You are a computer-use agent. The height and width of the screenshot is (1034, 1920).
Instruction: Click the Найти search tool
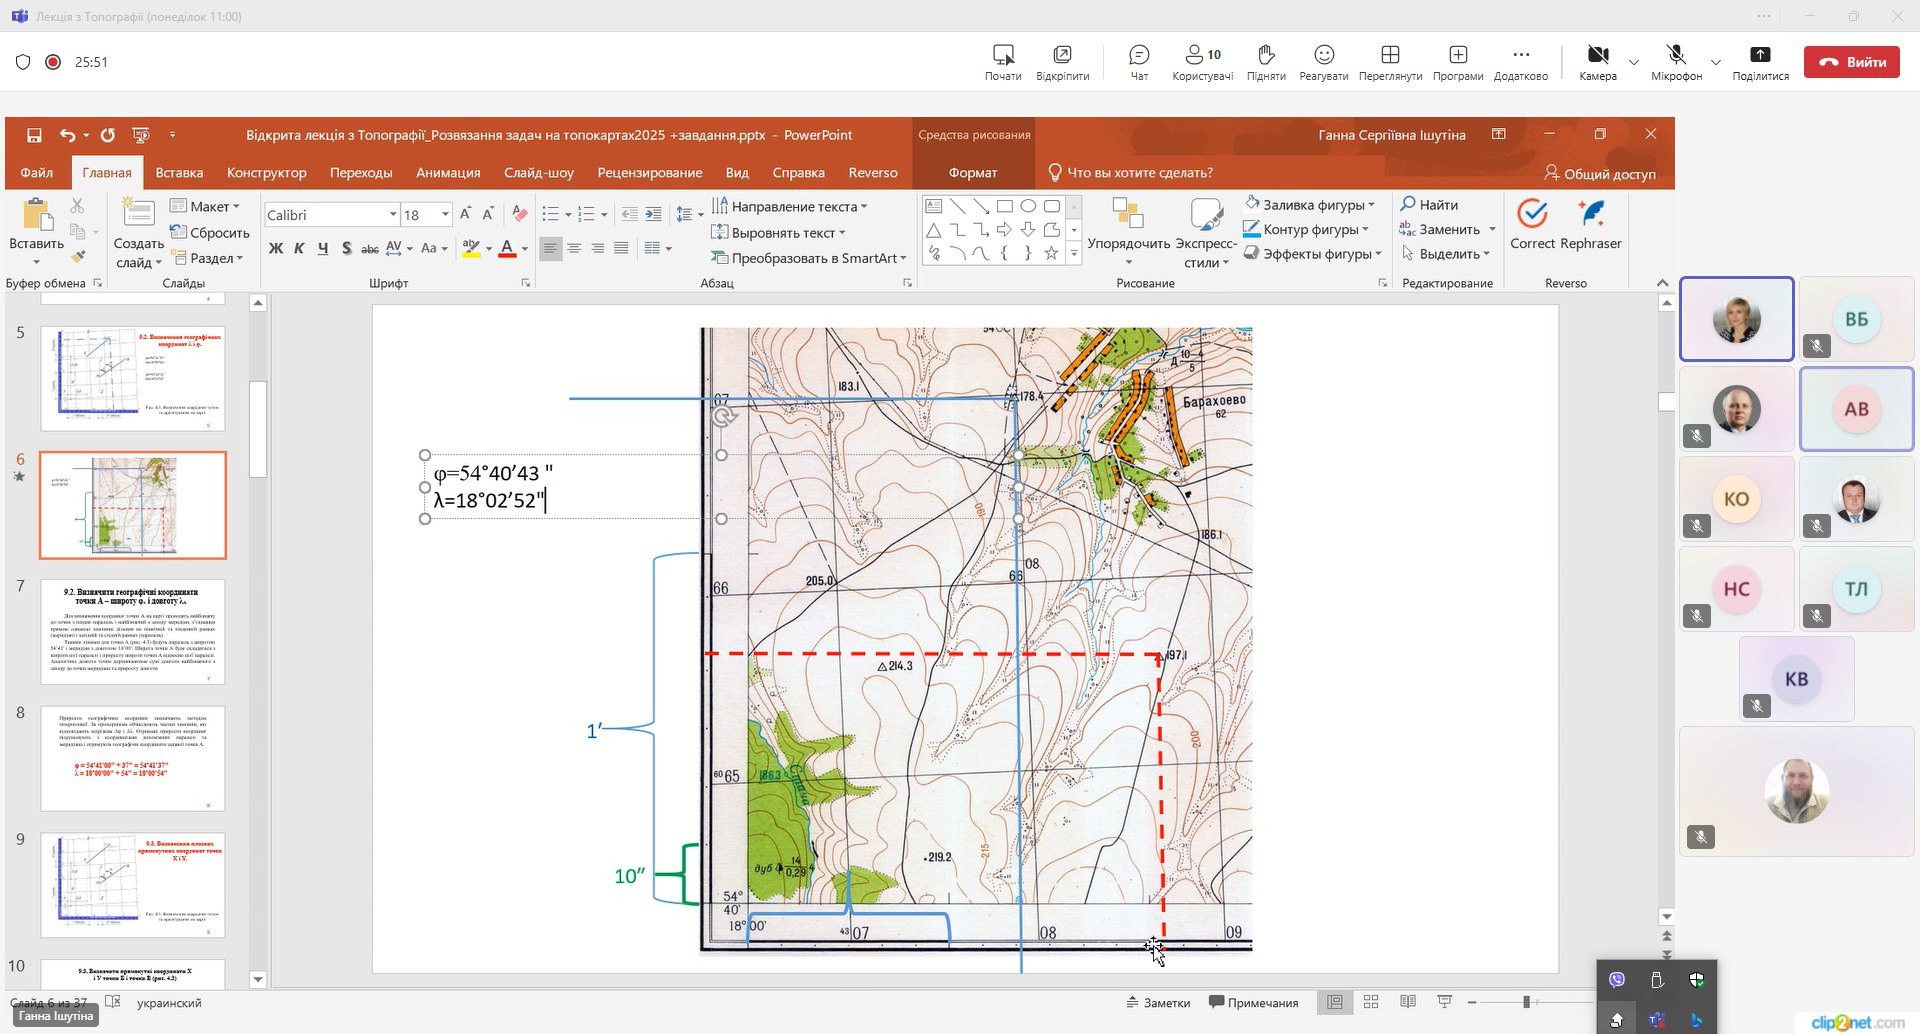(x=1429, y=205)
